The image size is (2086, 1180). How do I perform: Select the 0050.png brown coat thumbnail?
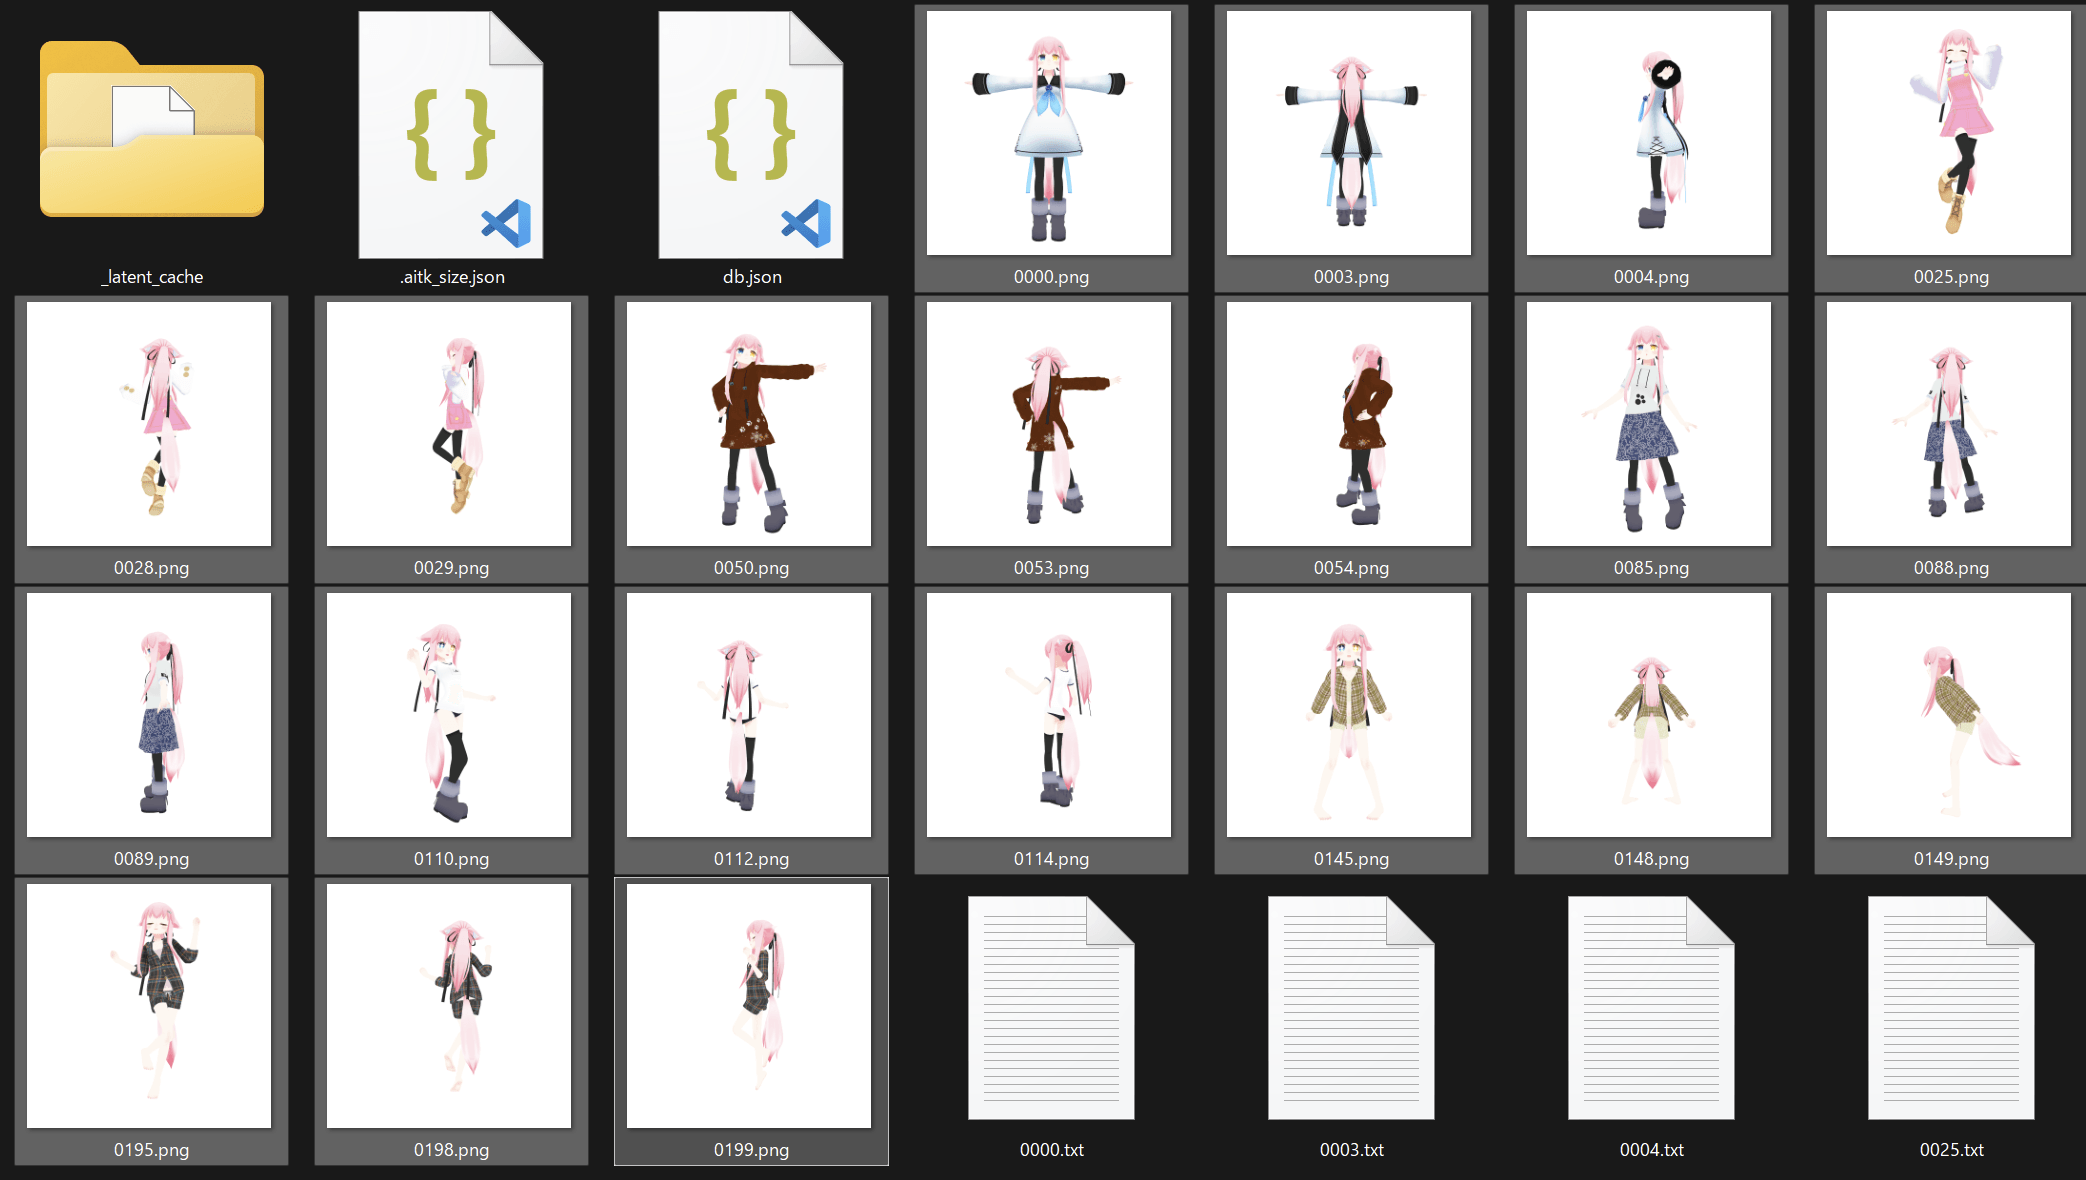[x=749, y=424]
